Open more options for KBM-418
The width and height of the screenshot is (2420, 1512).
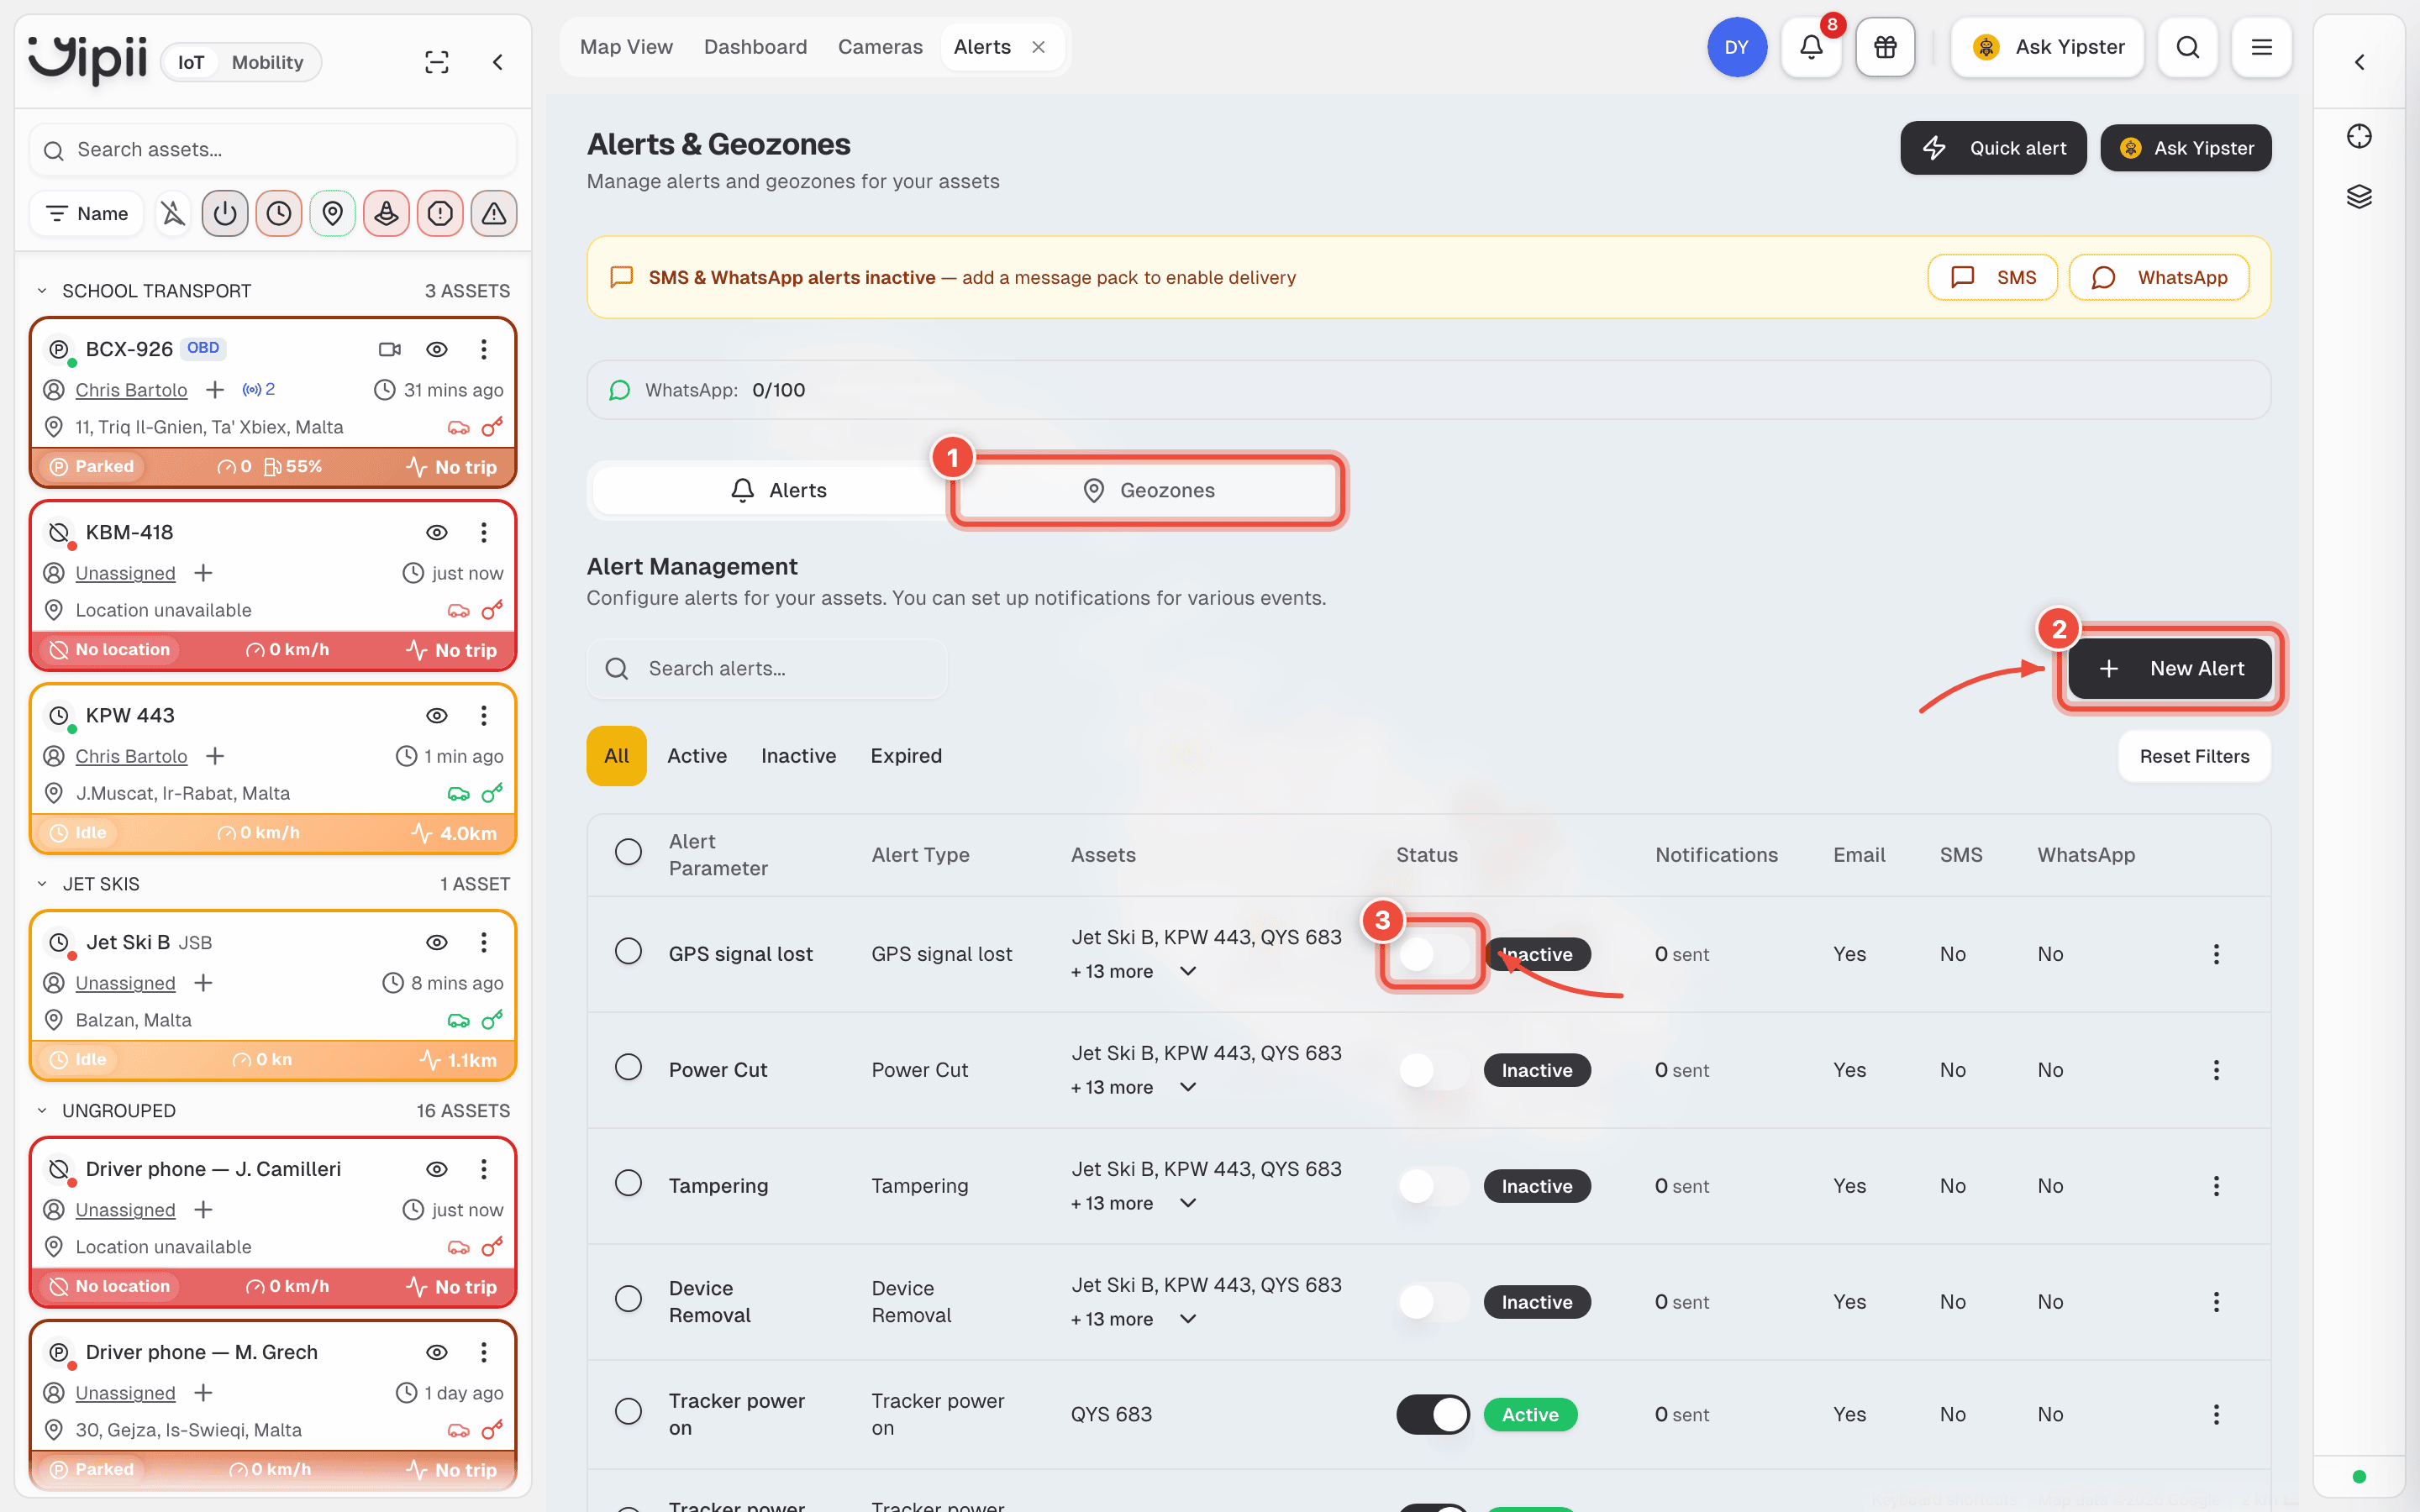484,532
